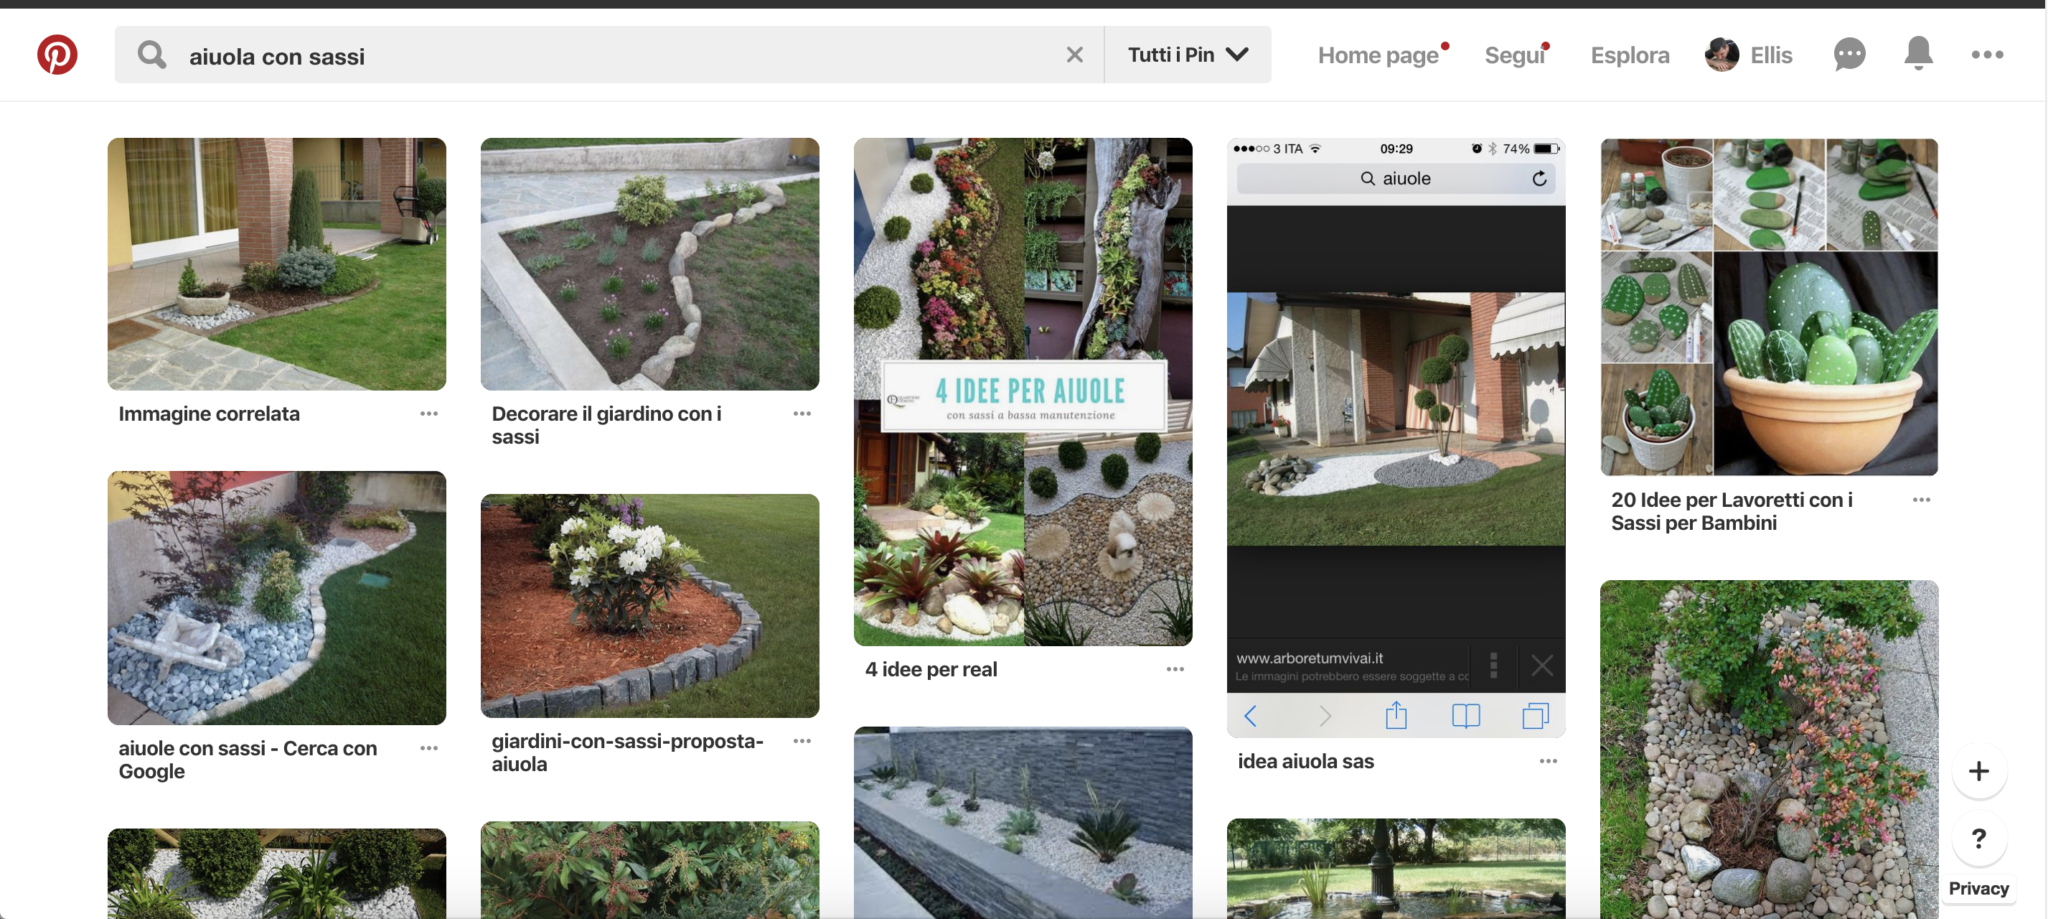Expand options for idea aiuola sas pin
Screen dimensions: 2048x919
point(1548,761)
